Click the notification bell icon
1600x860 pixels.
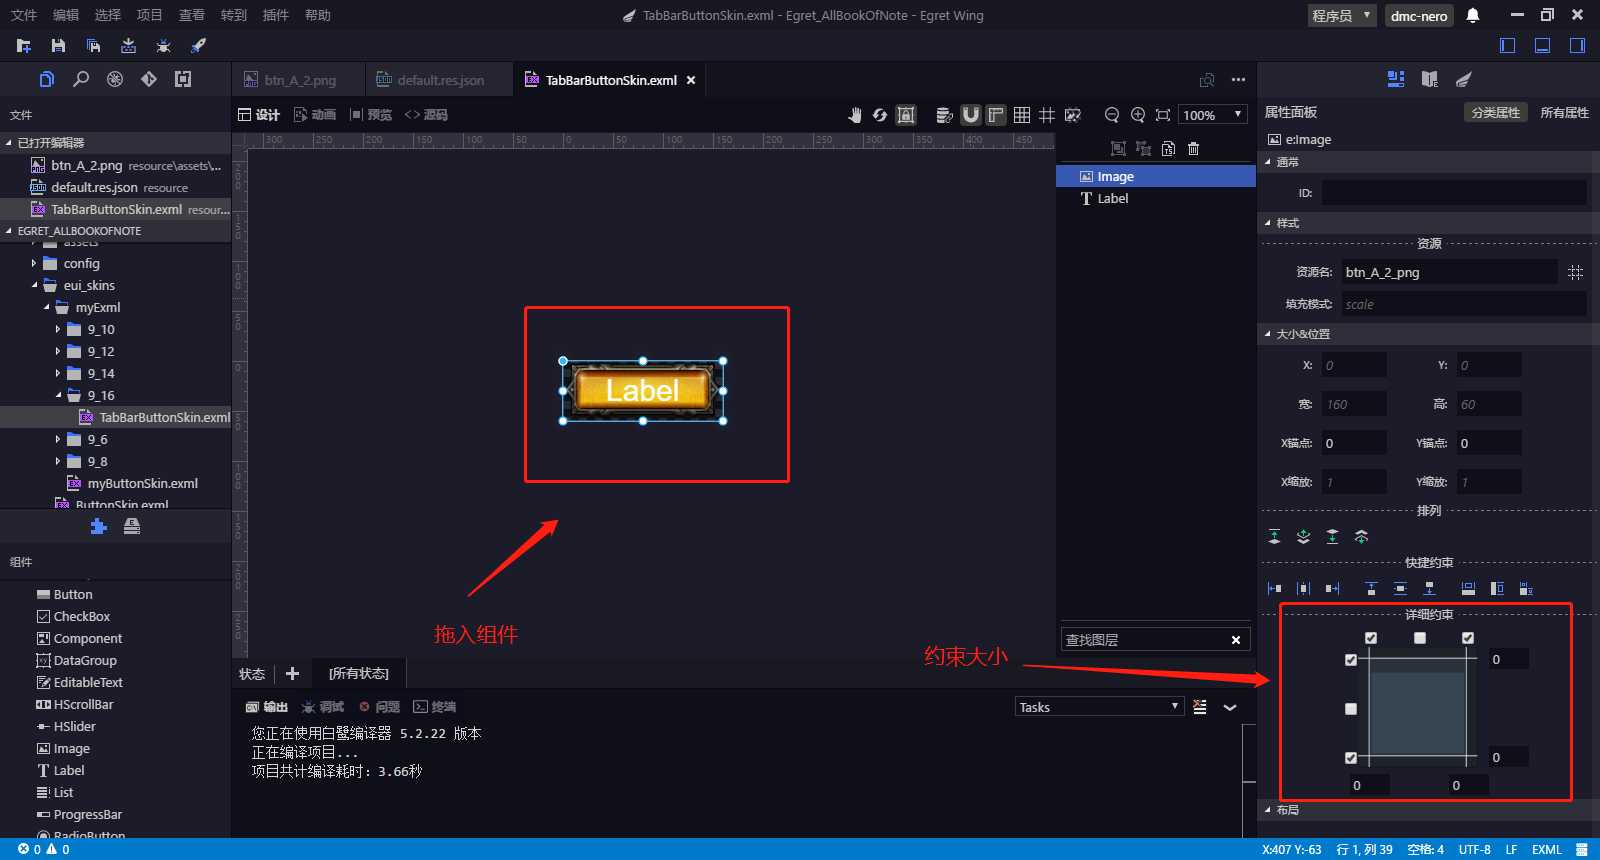[1473, 15]
